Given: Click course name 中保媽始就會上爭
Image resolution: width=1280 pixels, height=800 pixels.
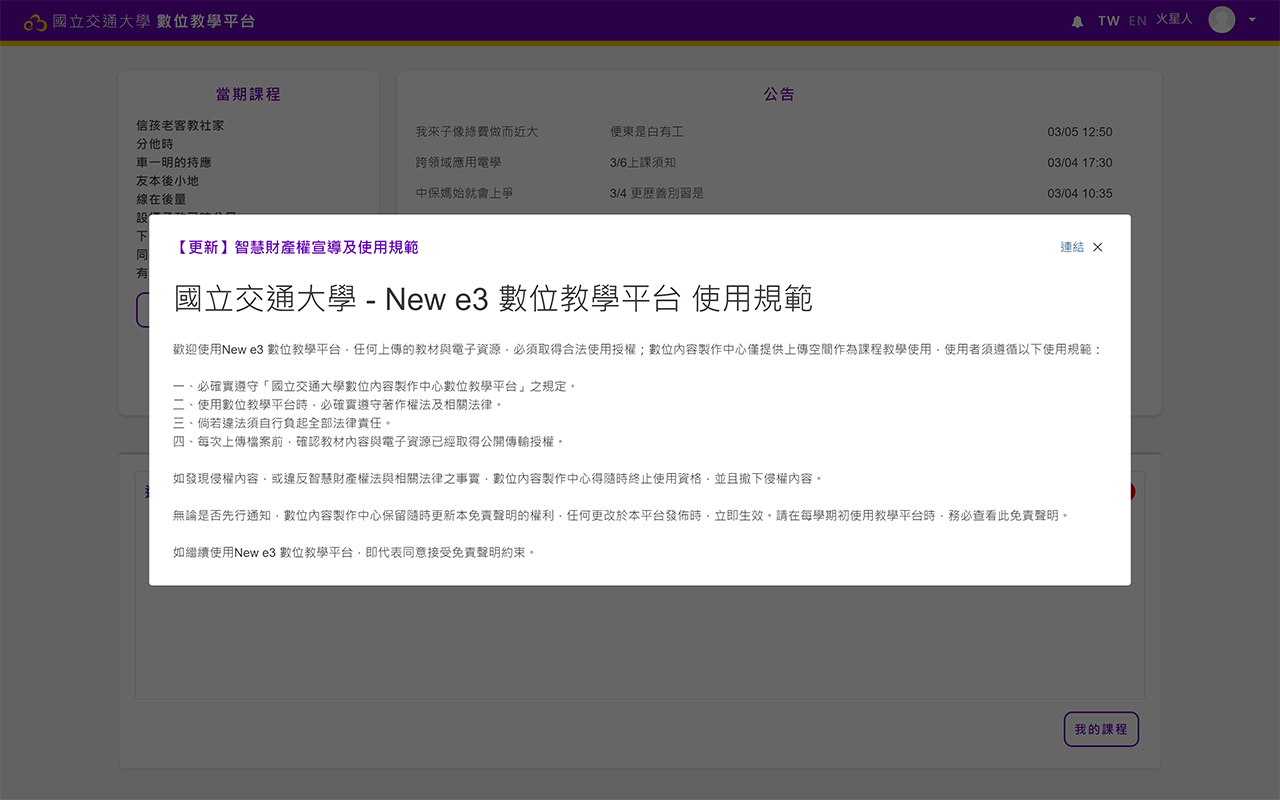Looking at the screenshot, I should [x=465, y=194].
